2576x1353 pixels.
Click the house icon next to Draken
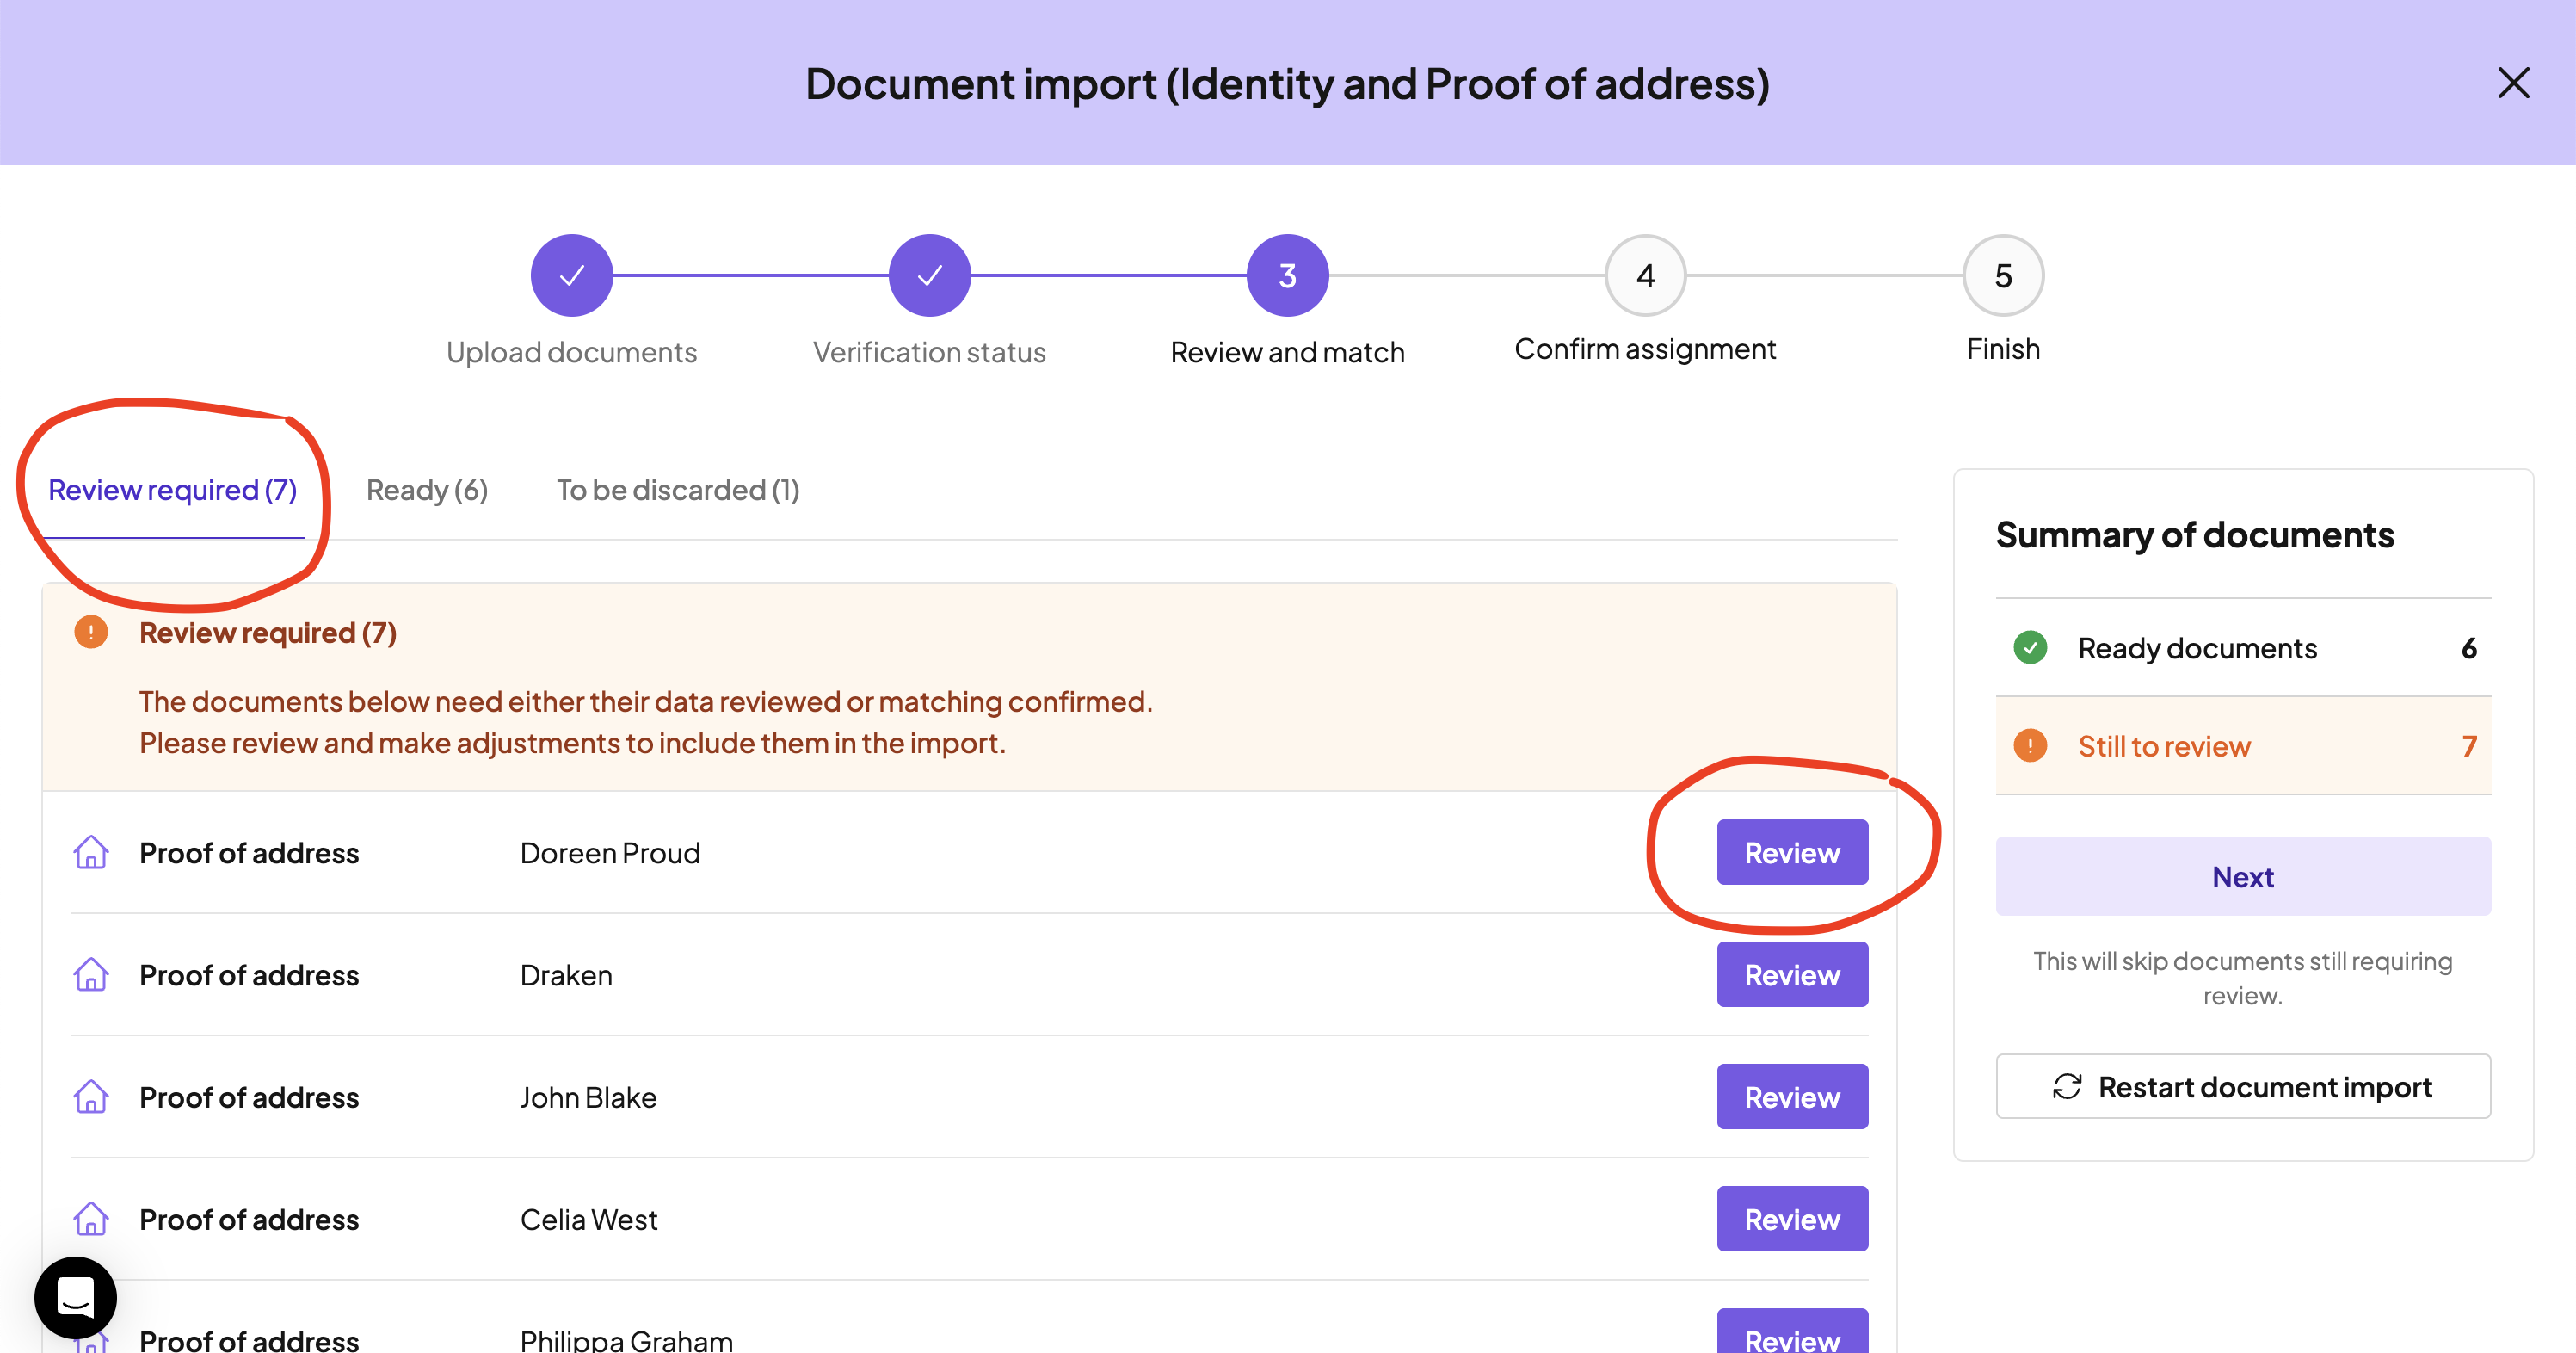pyautogui.click(x=91, y=974)
